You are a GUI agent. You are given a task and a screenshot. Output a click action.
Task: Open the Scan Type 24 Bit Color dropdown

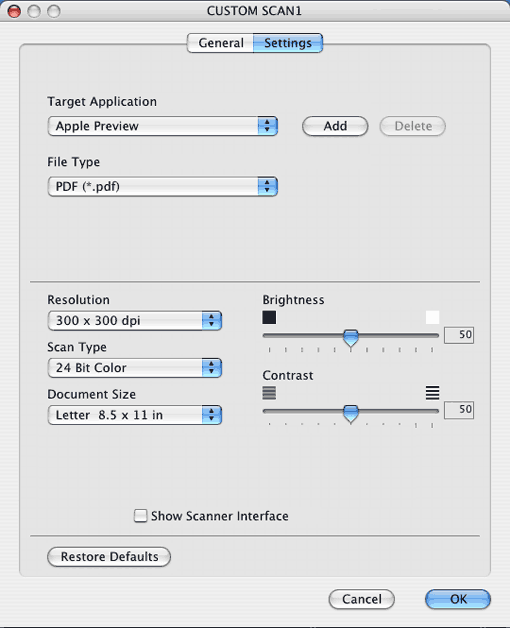(x=134, y=368)
